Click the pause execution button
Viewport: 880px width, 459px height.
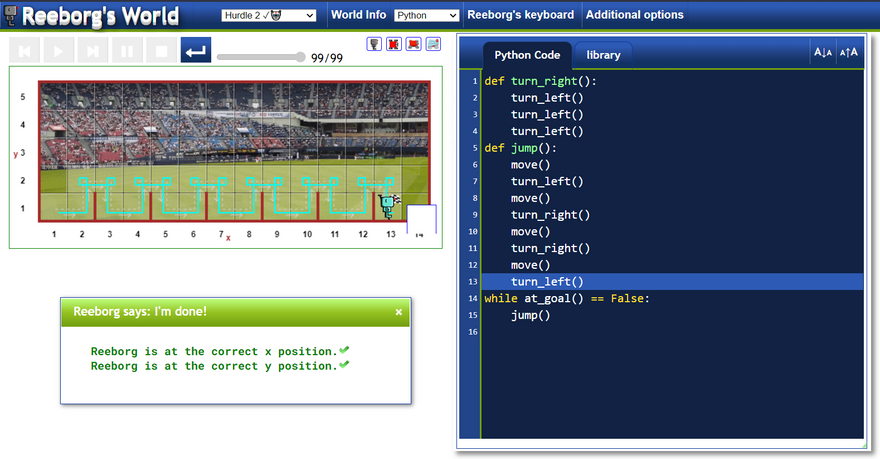coord(127,51)
